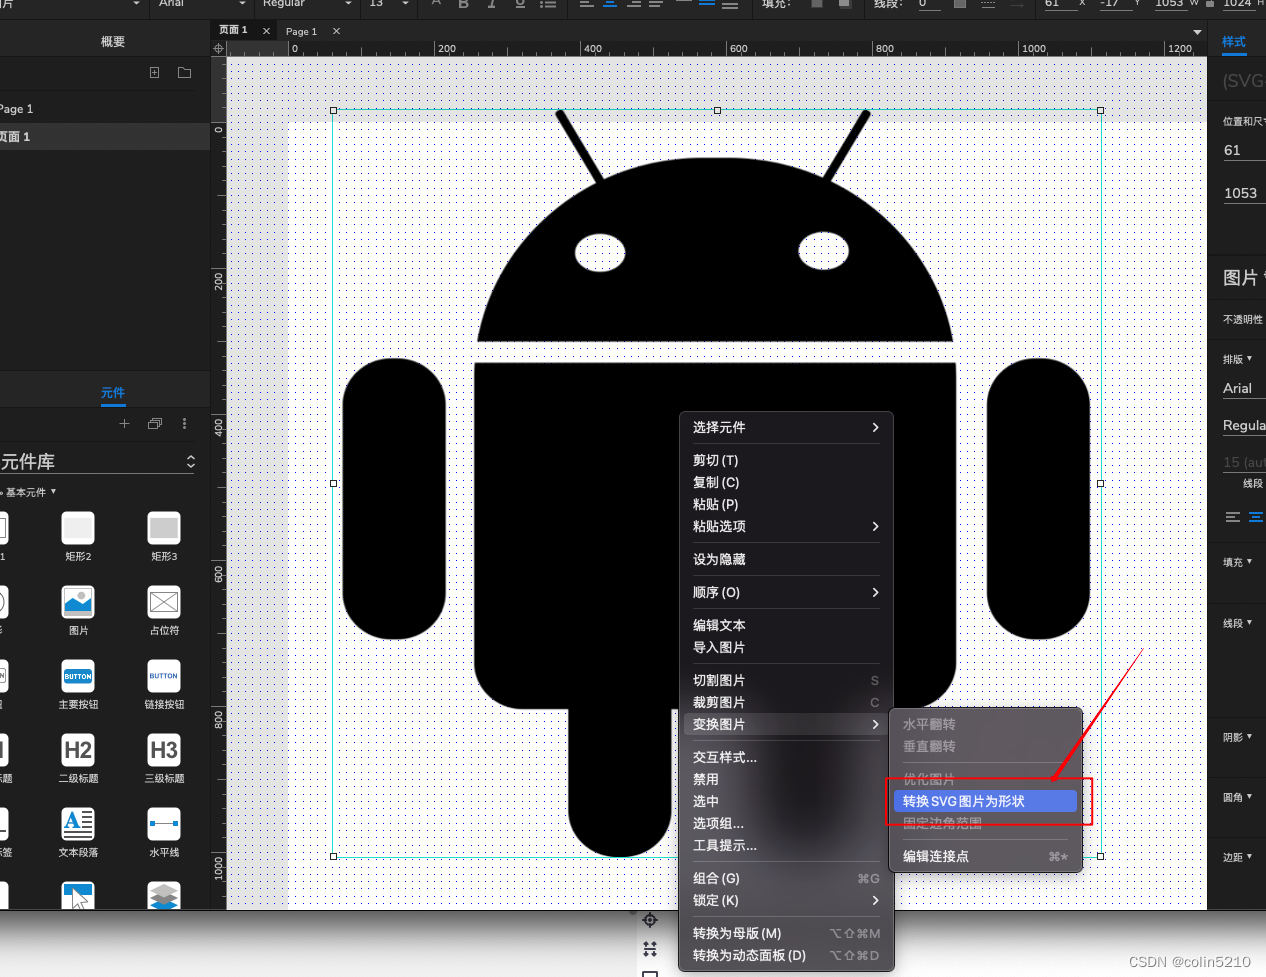This screenshot has height=977, width=1266.
Task: Expand the 填充 fill section
Action: pyautogui.click(x=1237, y=562)
